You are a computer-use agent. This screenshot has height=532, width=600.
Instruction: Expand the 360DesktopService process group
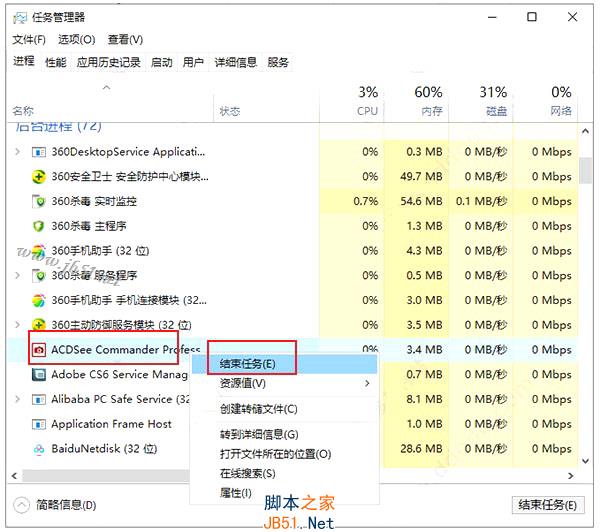tap(18, 152)
